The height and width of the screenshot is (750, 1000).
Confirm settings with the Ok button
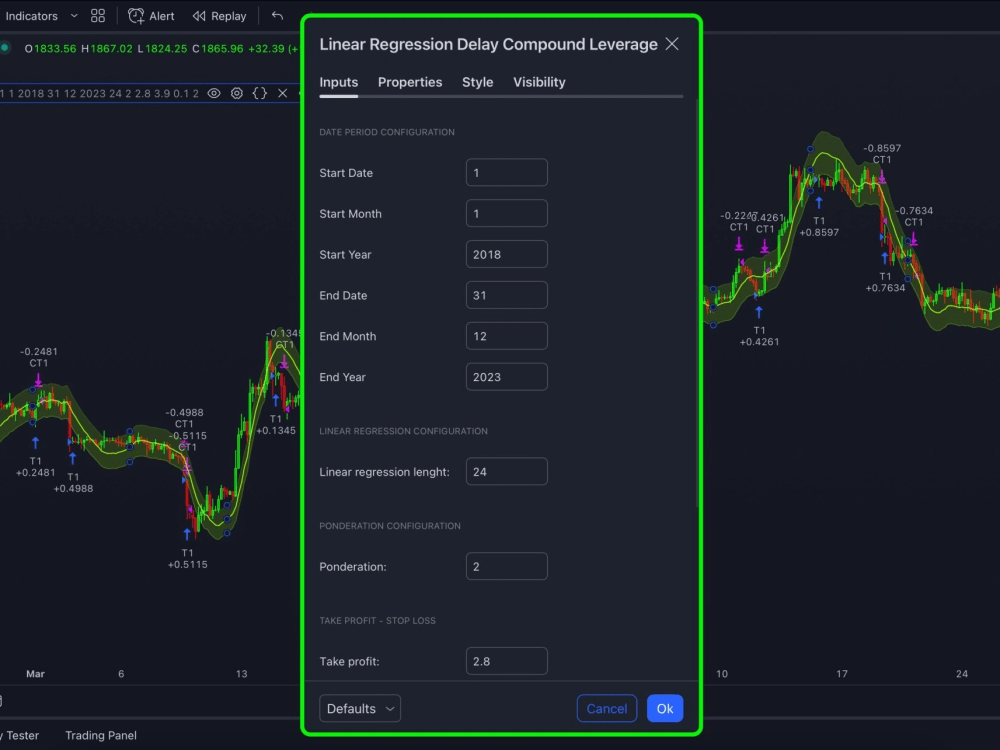click(665, 708)
